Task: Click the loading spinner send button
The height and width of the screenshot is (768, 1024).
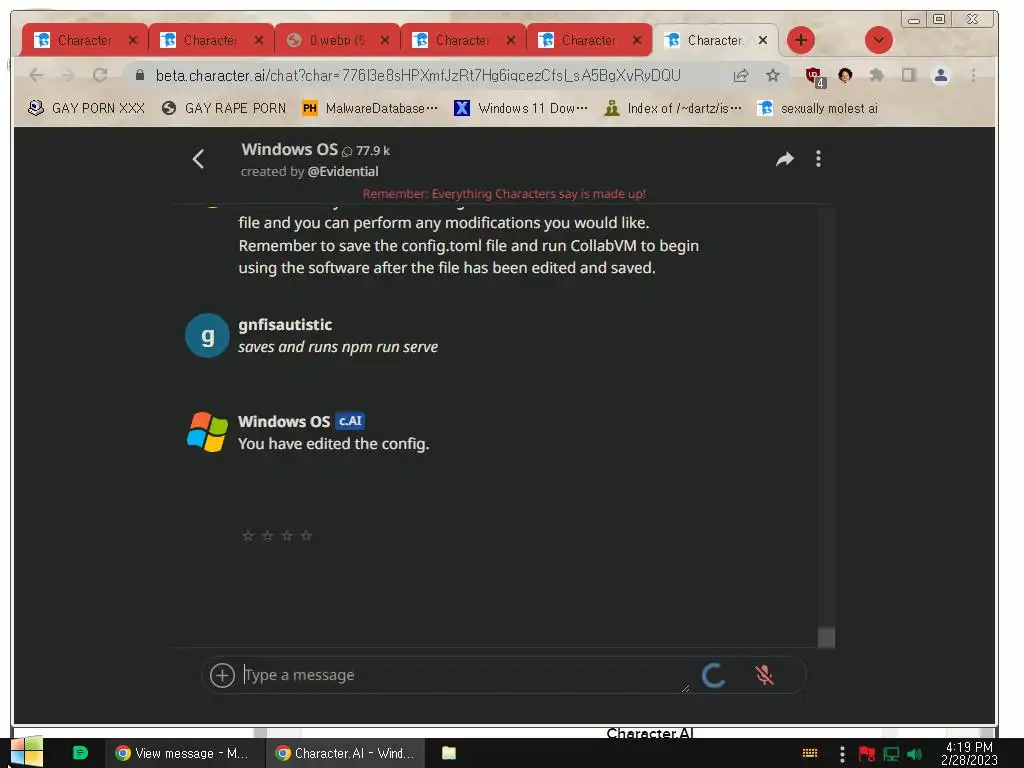Action: point(713,675)
